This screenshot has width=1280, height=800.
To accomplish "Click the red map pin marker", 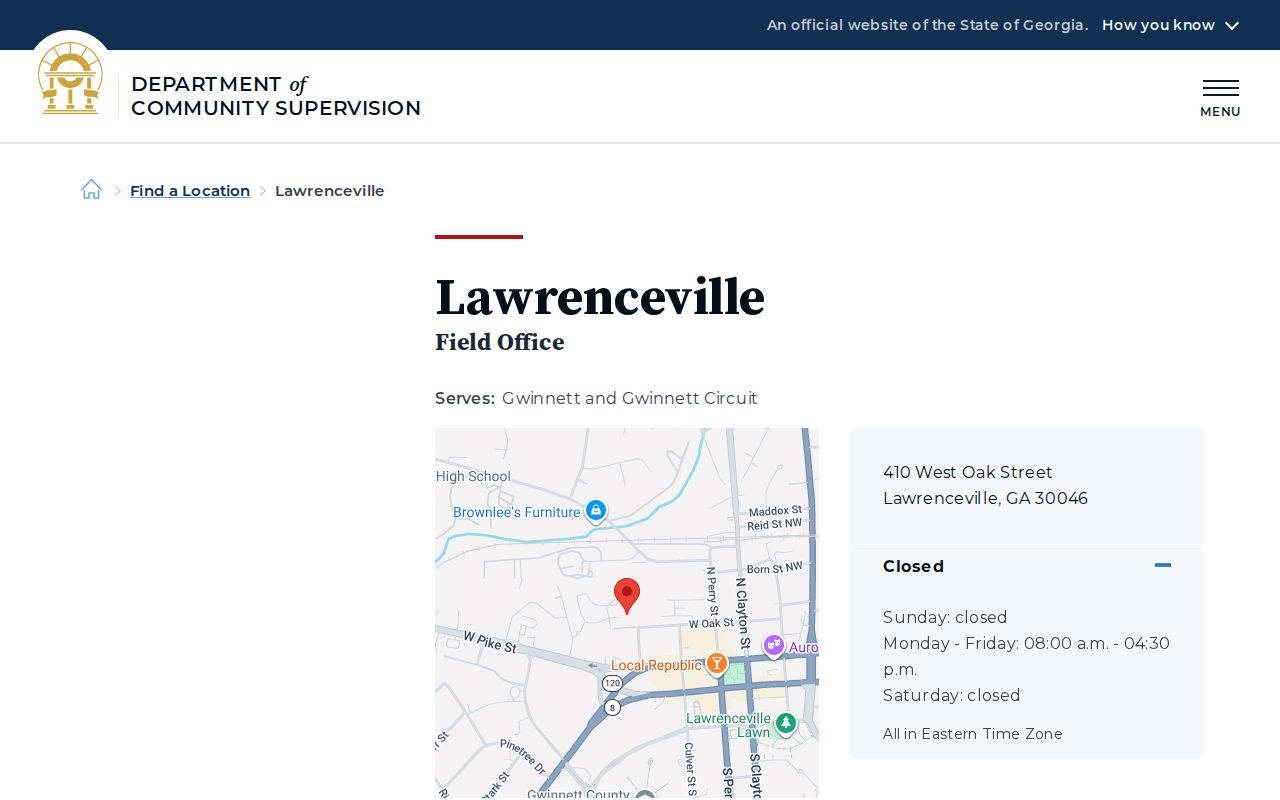I will (x=627, y=596).
